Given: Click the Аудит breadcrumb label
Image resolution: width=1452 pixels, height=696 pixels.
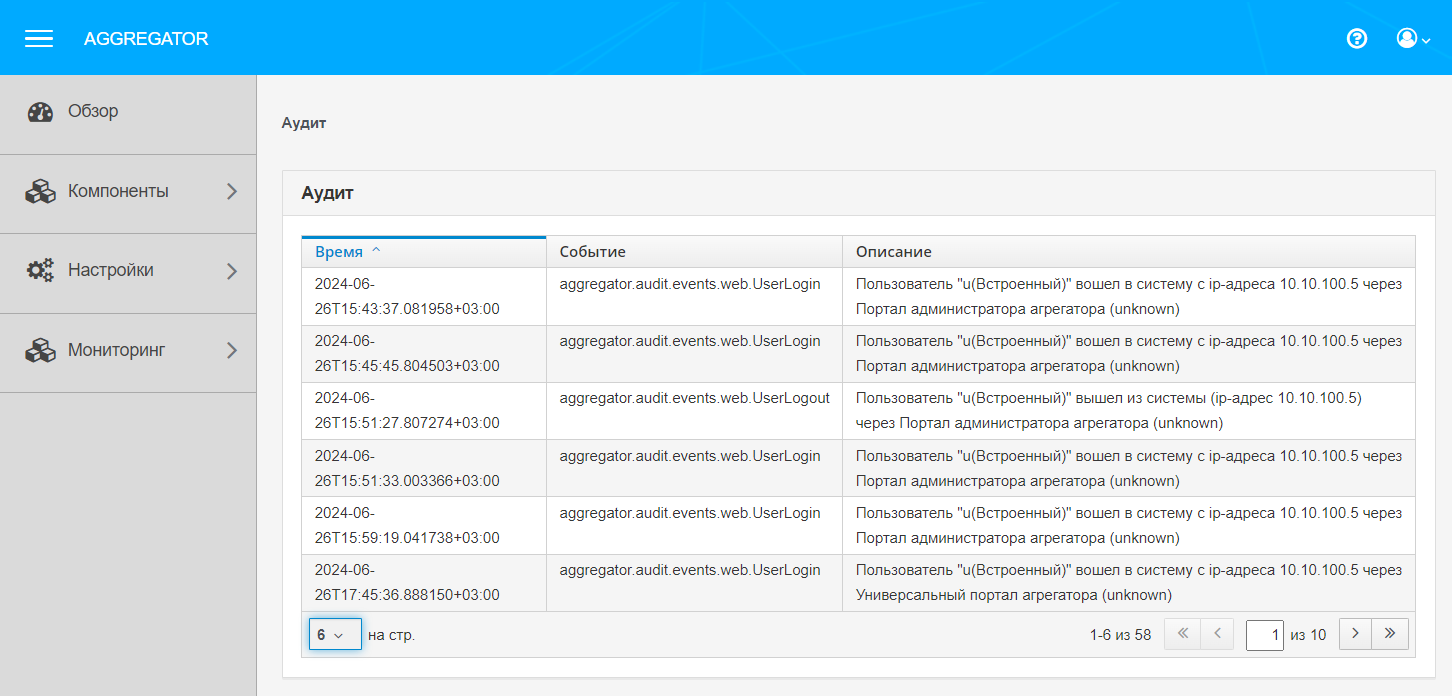Looking at the screenshot, I should 304,123.
